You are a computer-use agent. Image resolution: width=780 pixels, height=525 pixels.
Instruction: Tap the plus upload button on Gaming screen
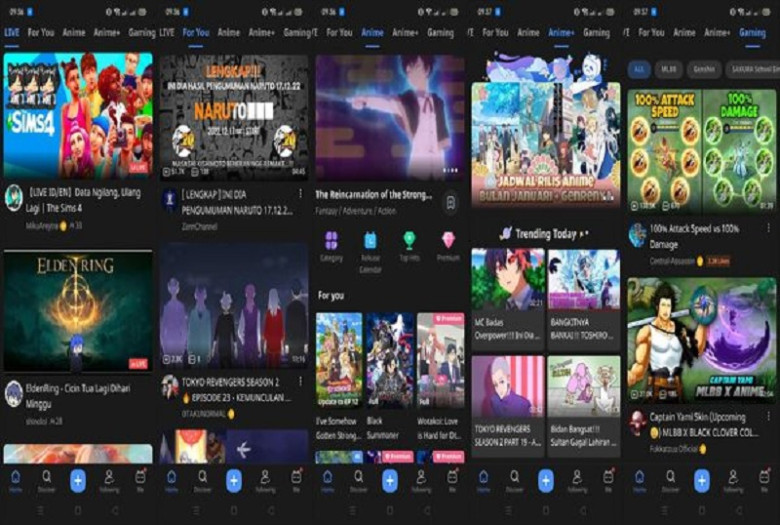click(701, 481)
